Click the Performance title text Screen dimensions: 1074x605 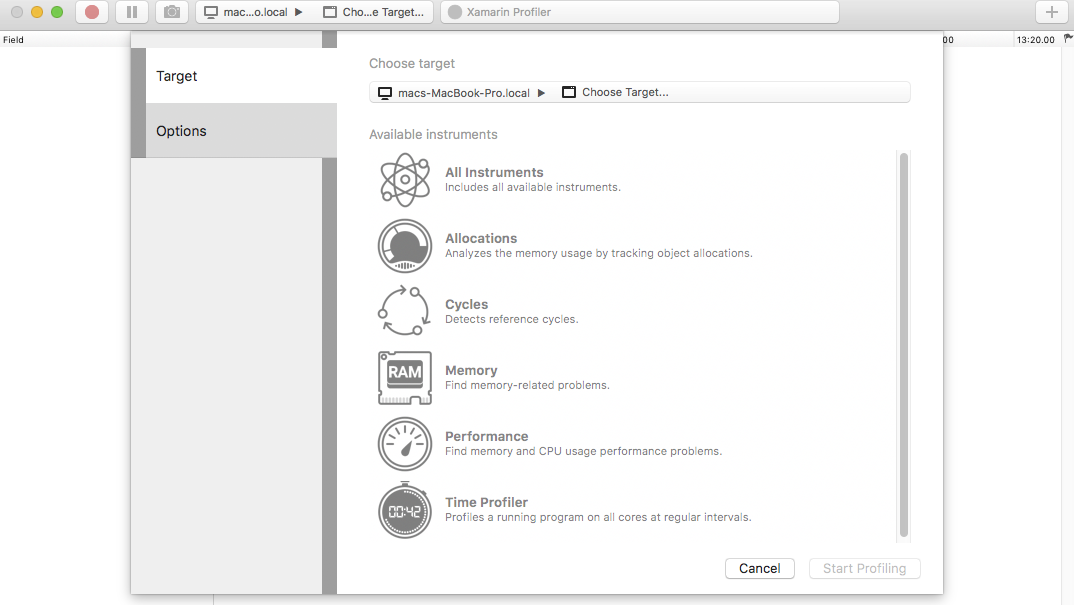coord(486,436)
